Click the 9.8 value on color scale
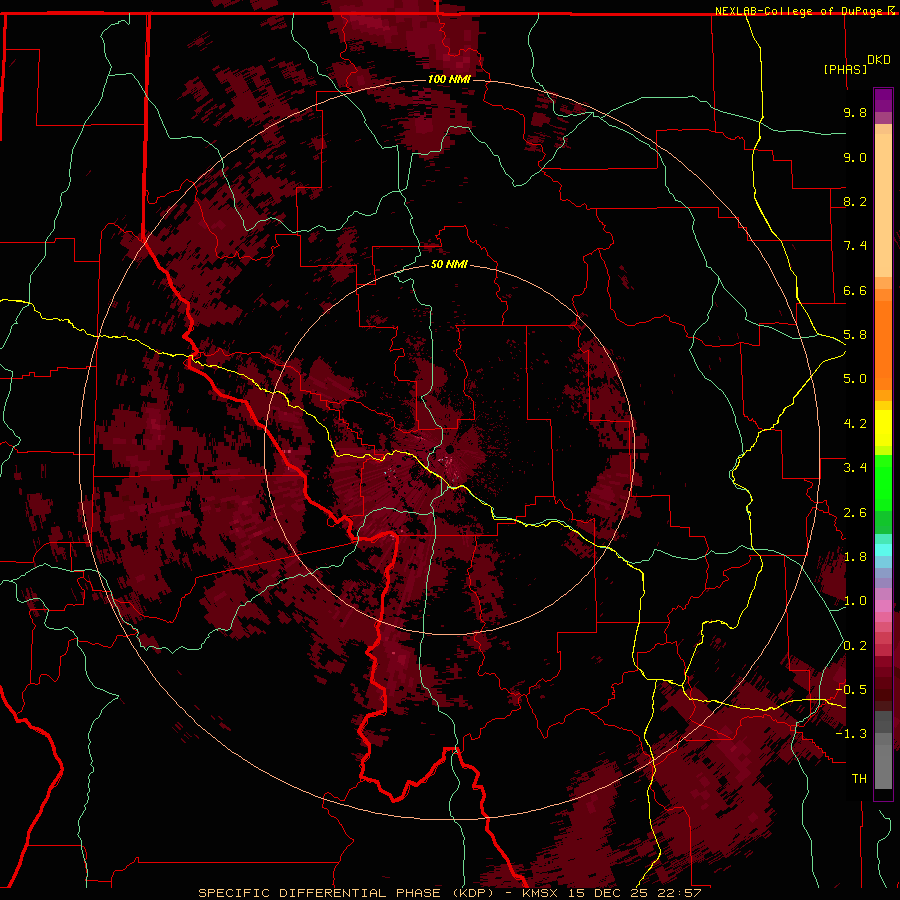Image resolution: width=900 pixels, height=900 pixels. click(x=855, y=112)
